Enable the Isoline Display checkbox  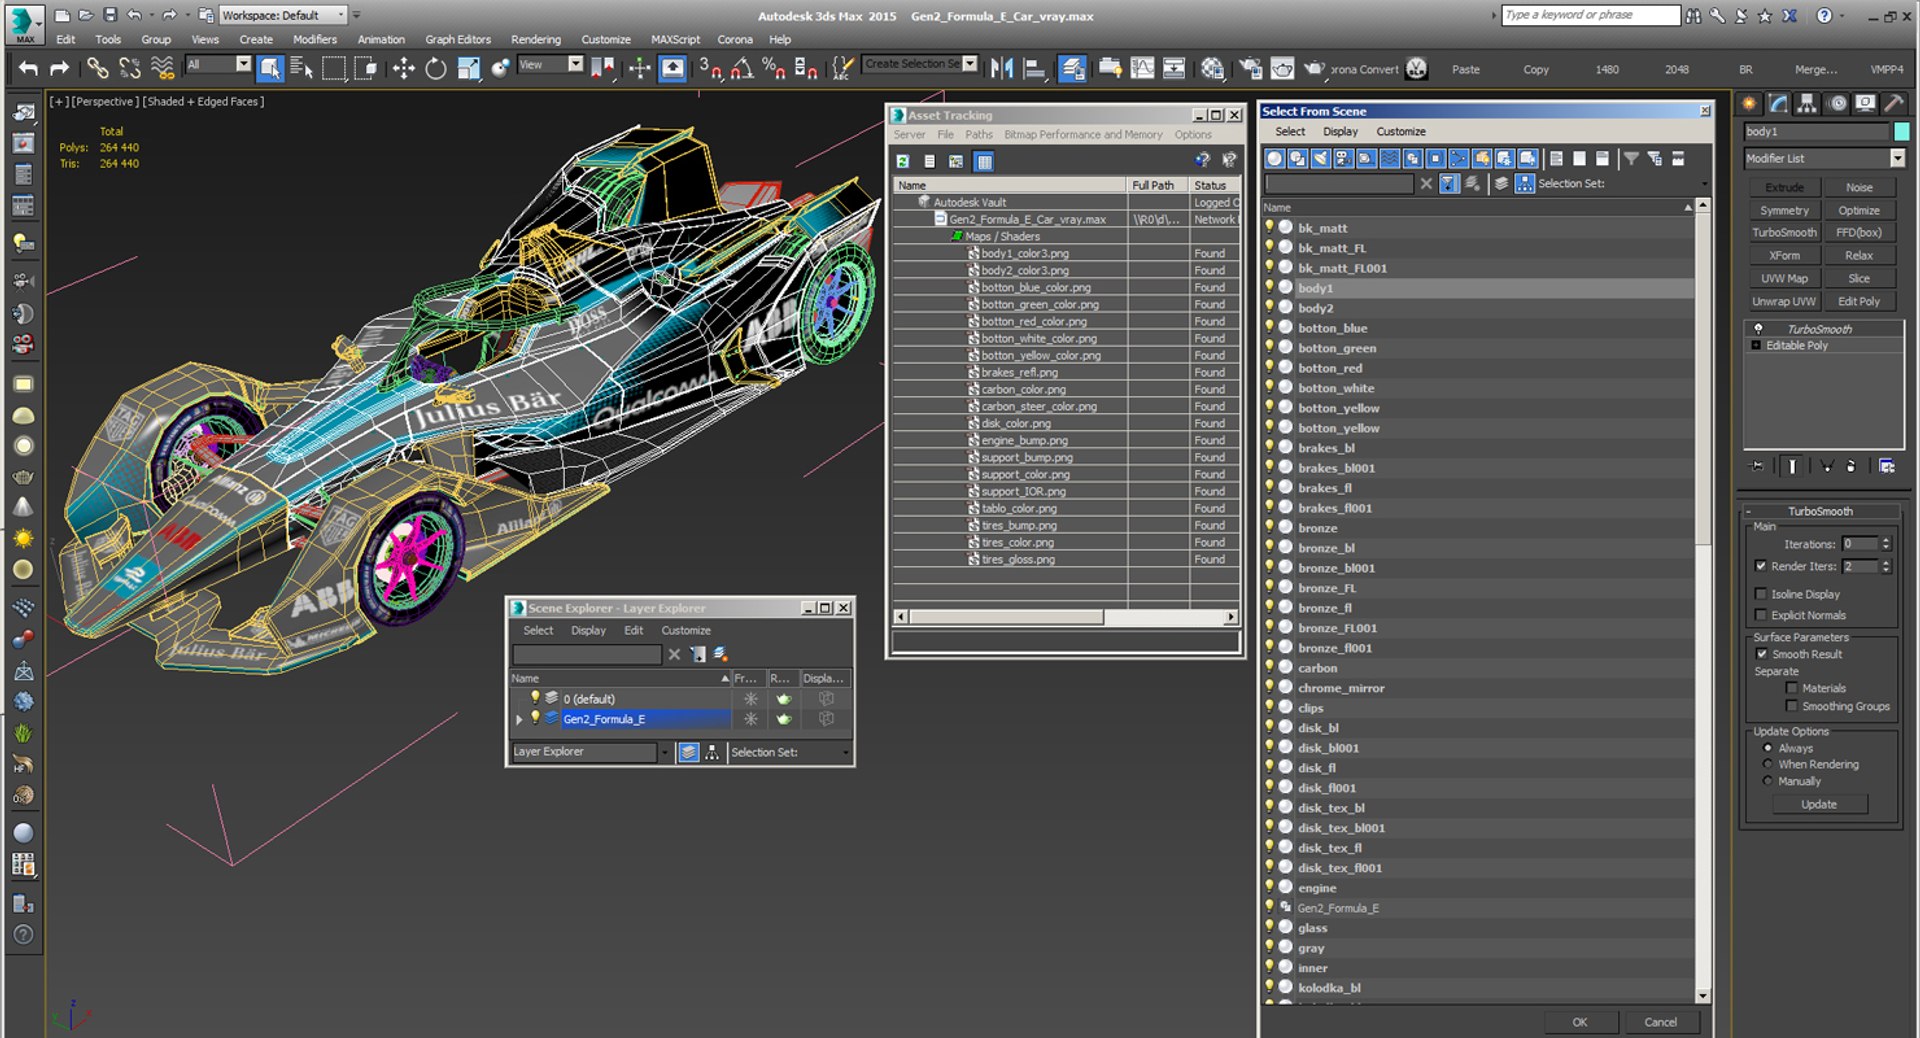(1761, 594)
